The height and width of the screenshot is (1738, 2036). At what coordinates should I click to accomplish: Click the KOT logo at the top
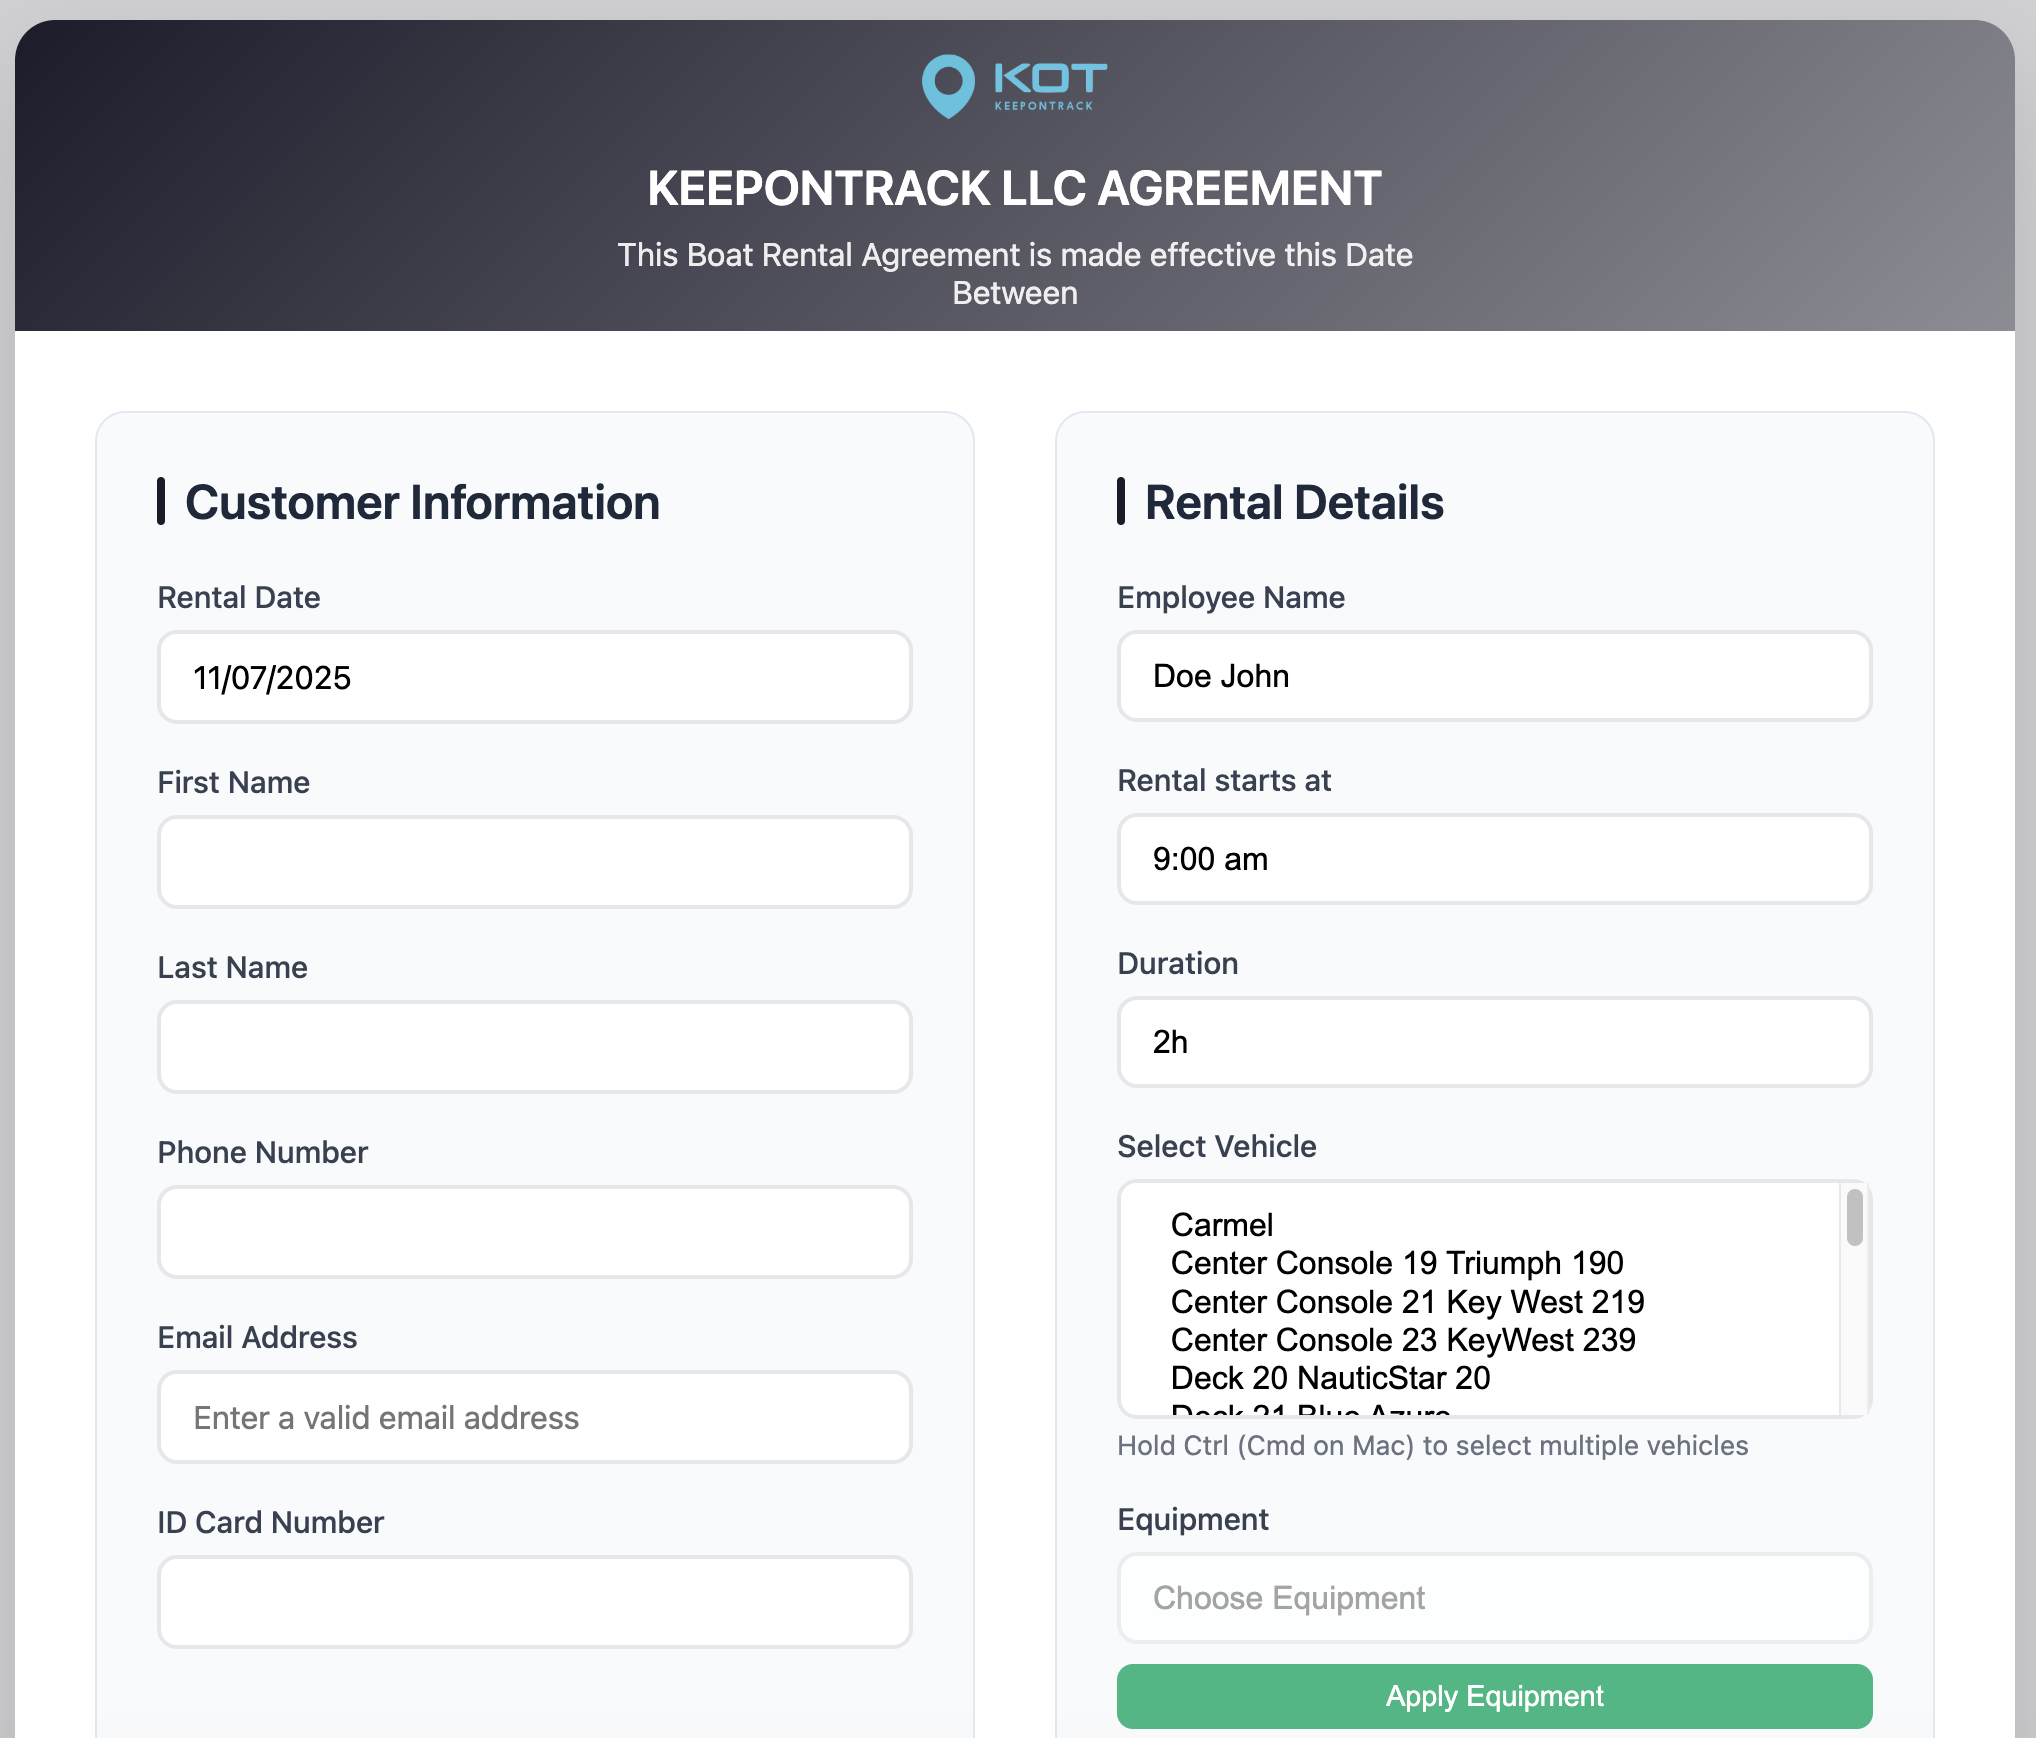[1014, 86]
